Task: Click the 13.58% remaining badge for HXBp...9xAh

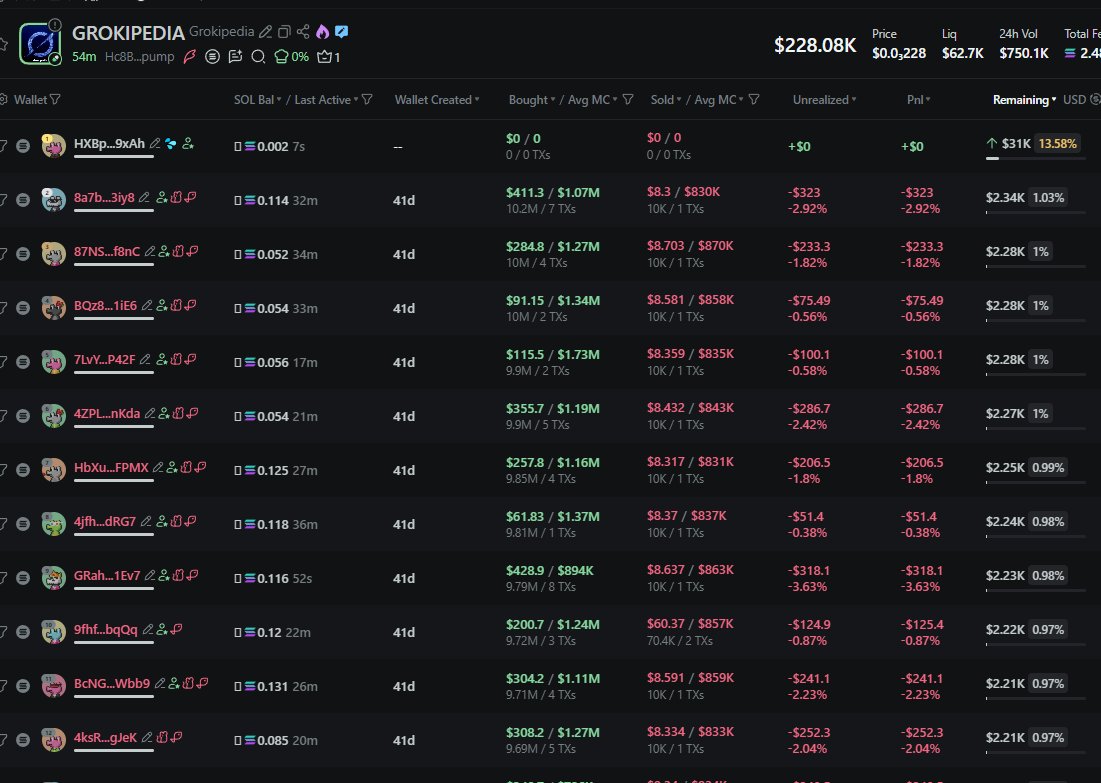Action: [1057, 143]
